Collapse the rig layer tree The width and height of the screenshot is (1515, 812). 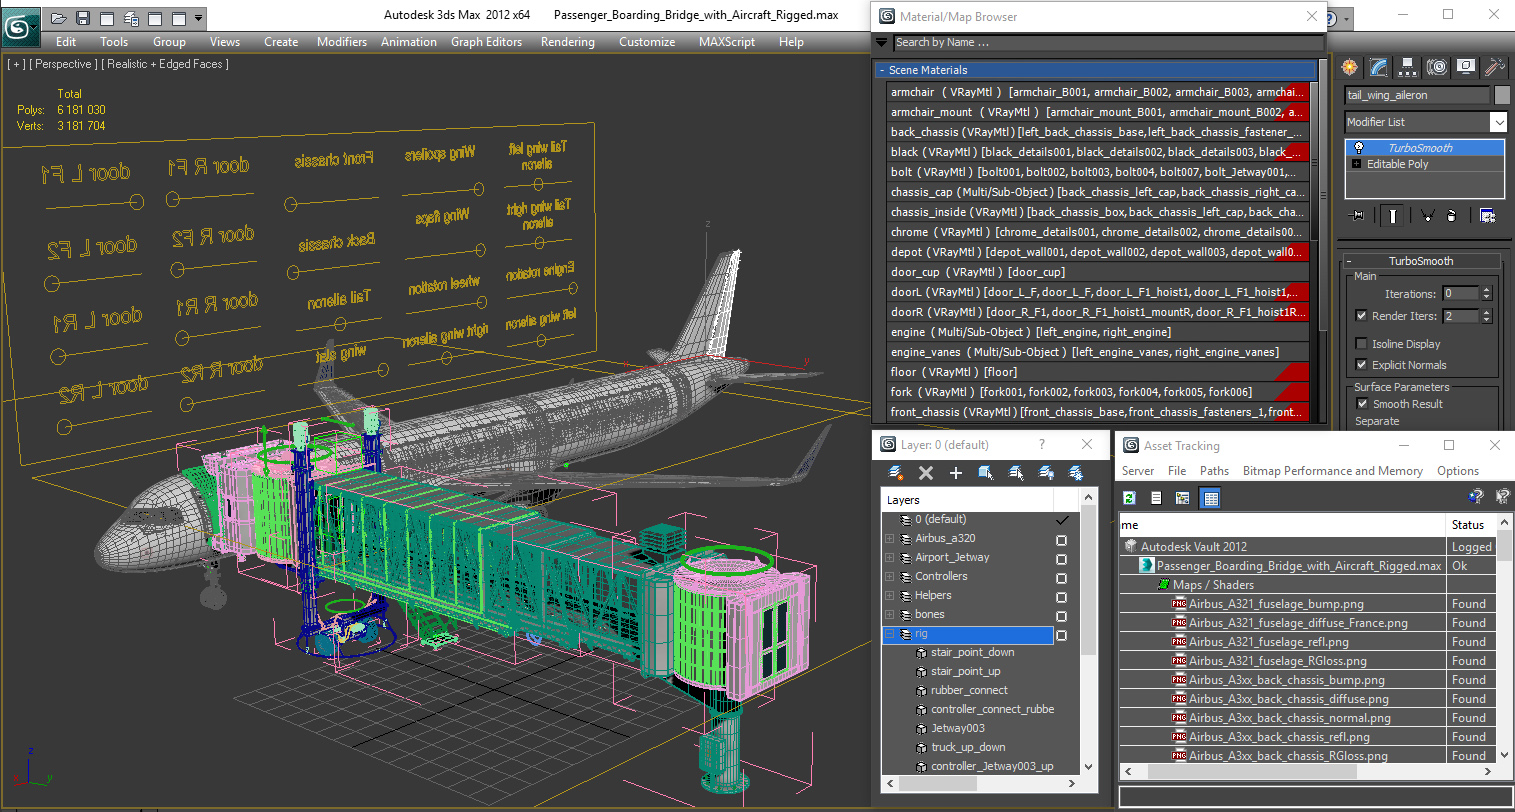click(x=889, y=634)
